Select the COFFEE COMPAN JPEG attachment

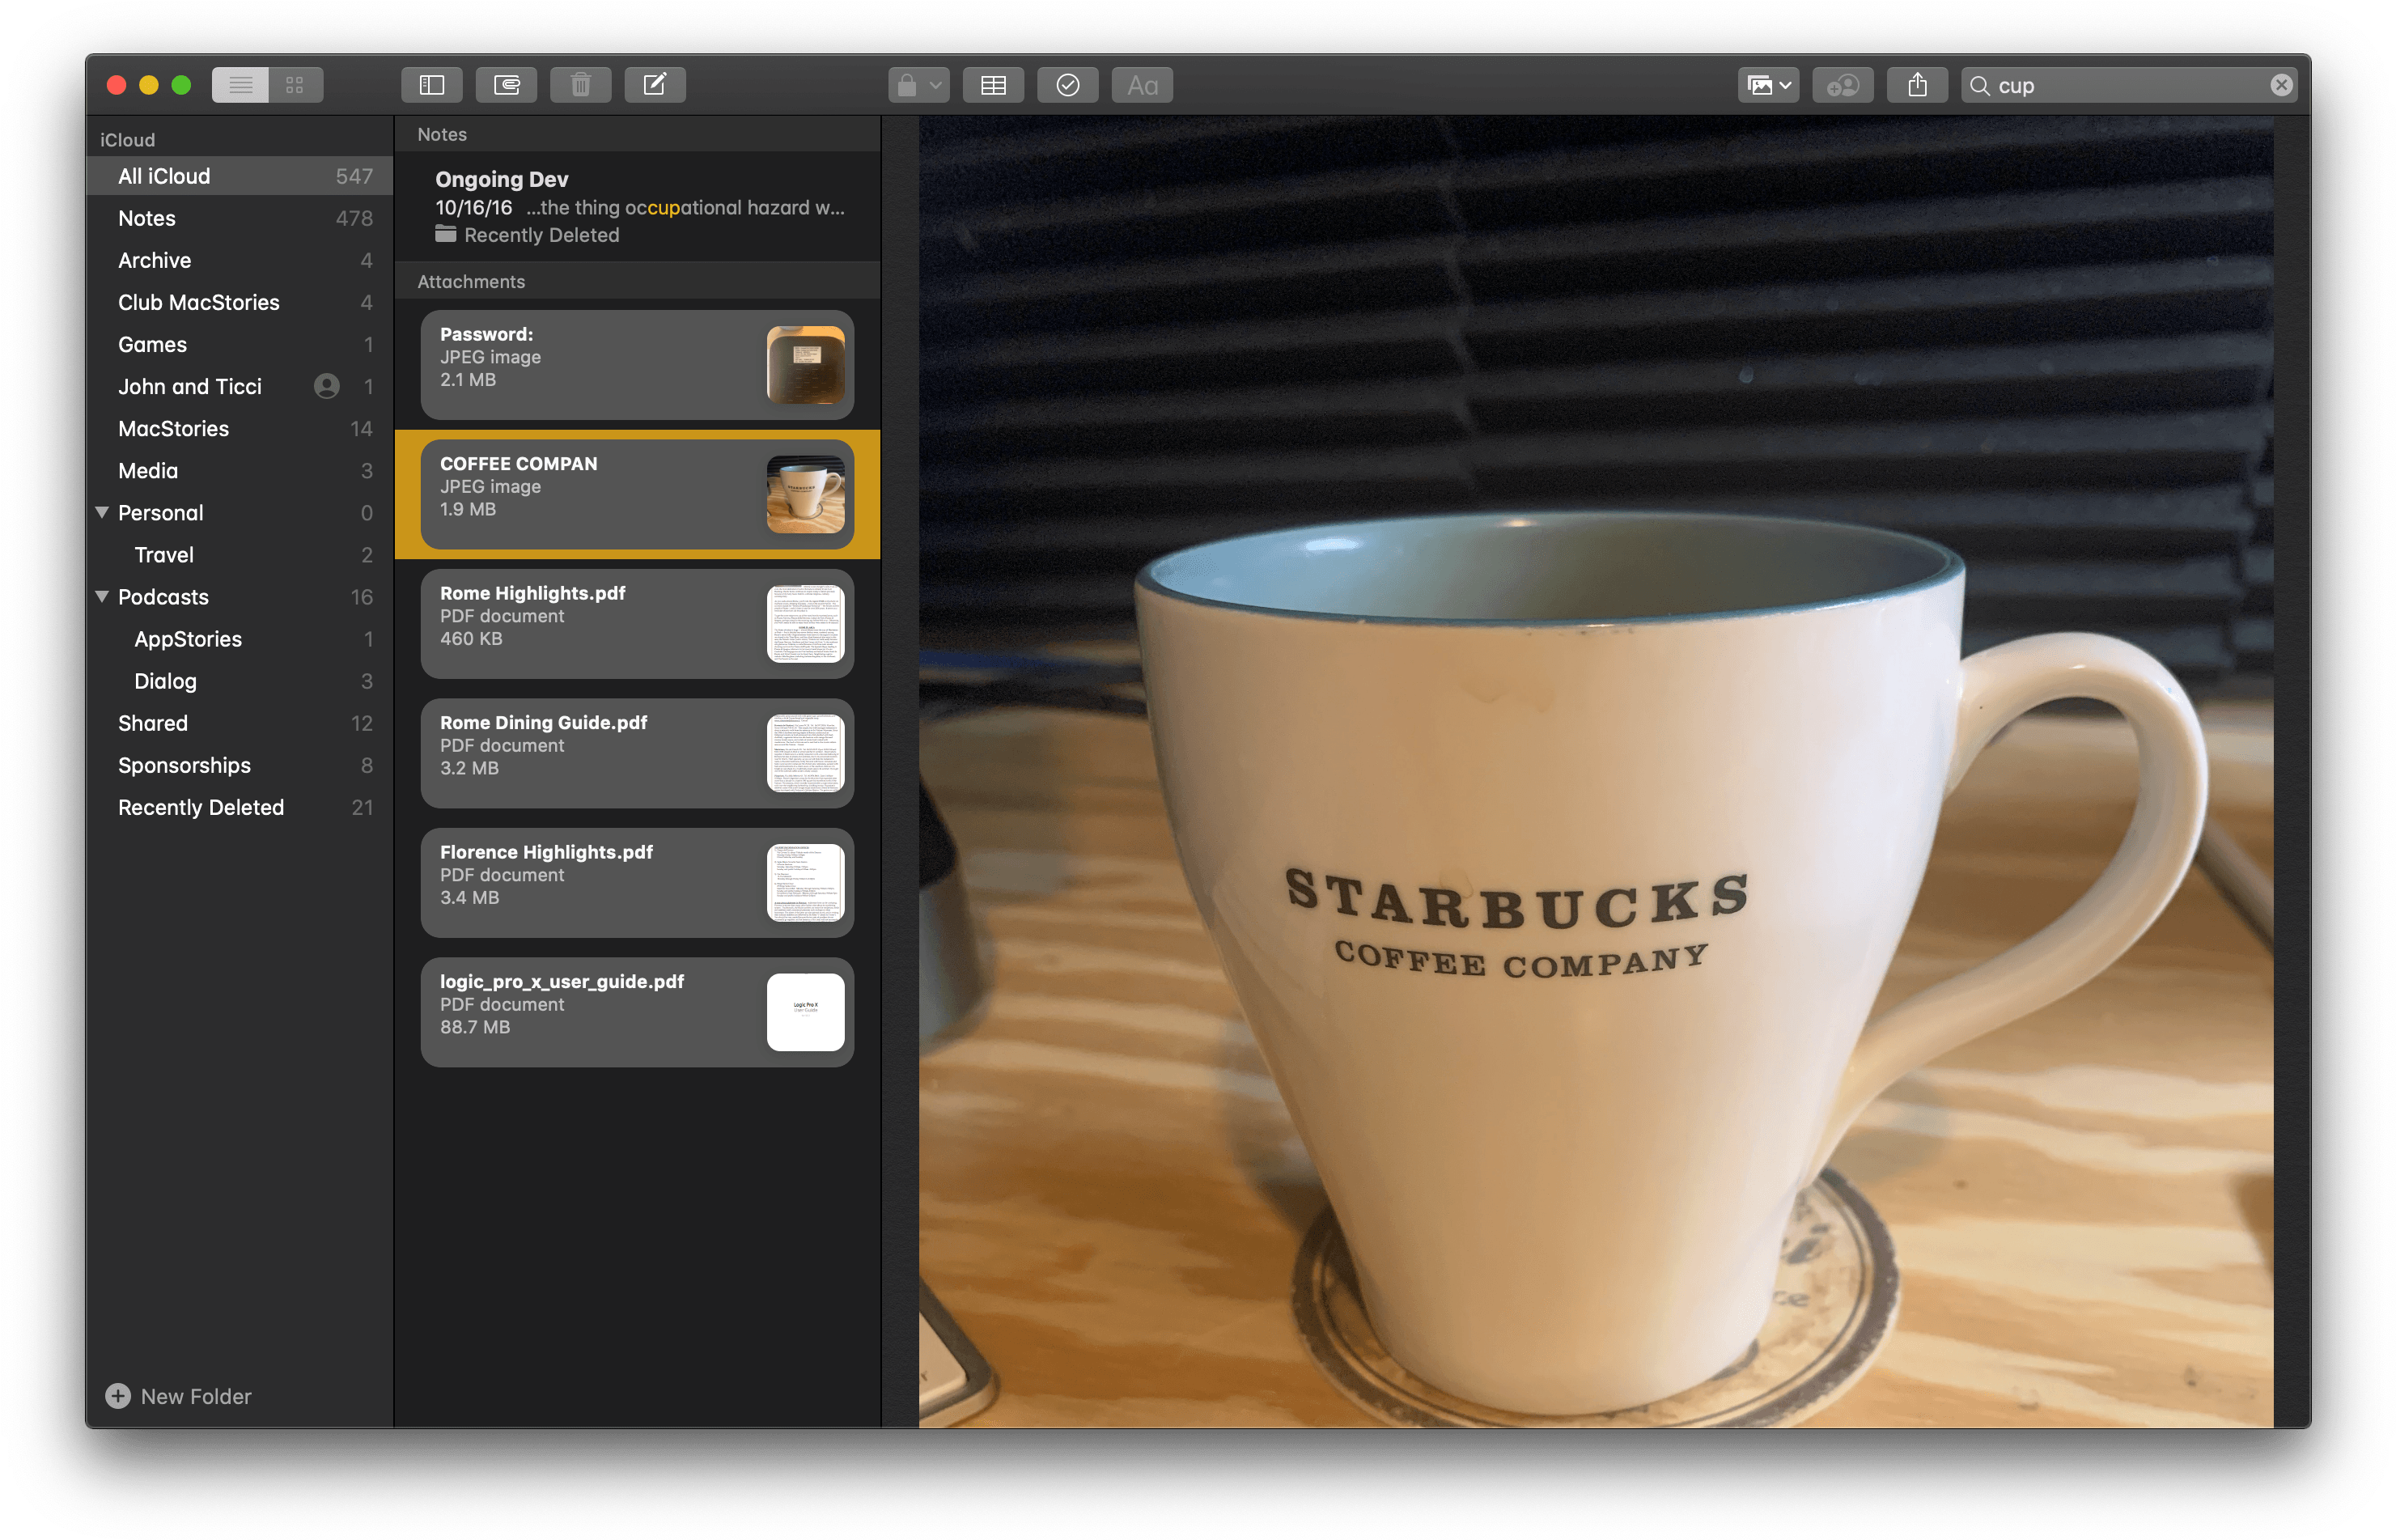point(638,494)
